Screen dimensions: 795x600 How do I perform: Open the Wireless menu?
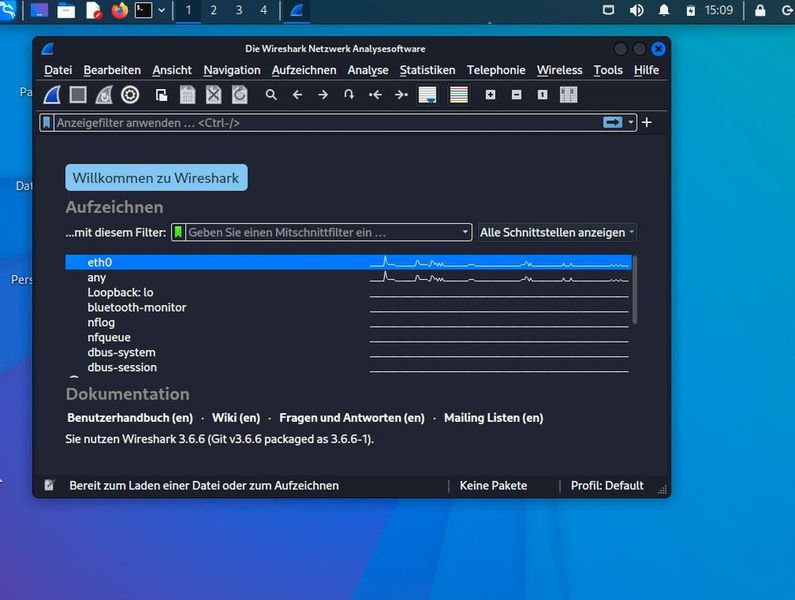pyautogui.click(x=559, y=70)
